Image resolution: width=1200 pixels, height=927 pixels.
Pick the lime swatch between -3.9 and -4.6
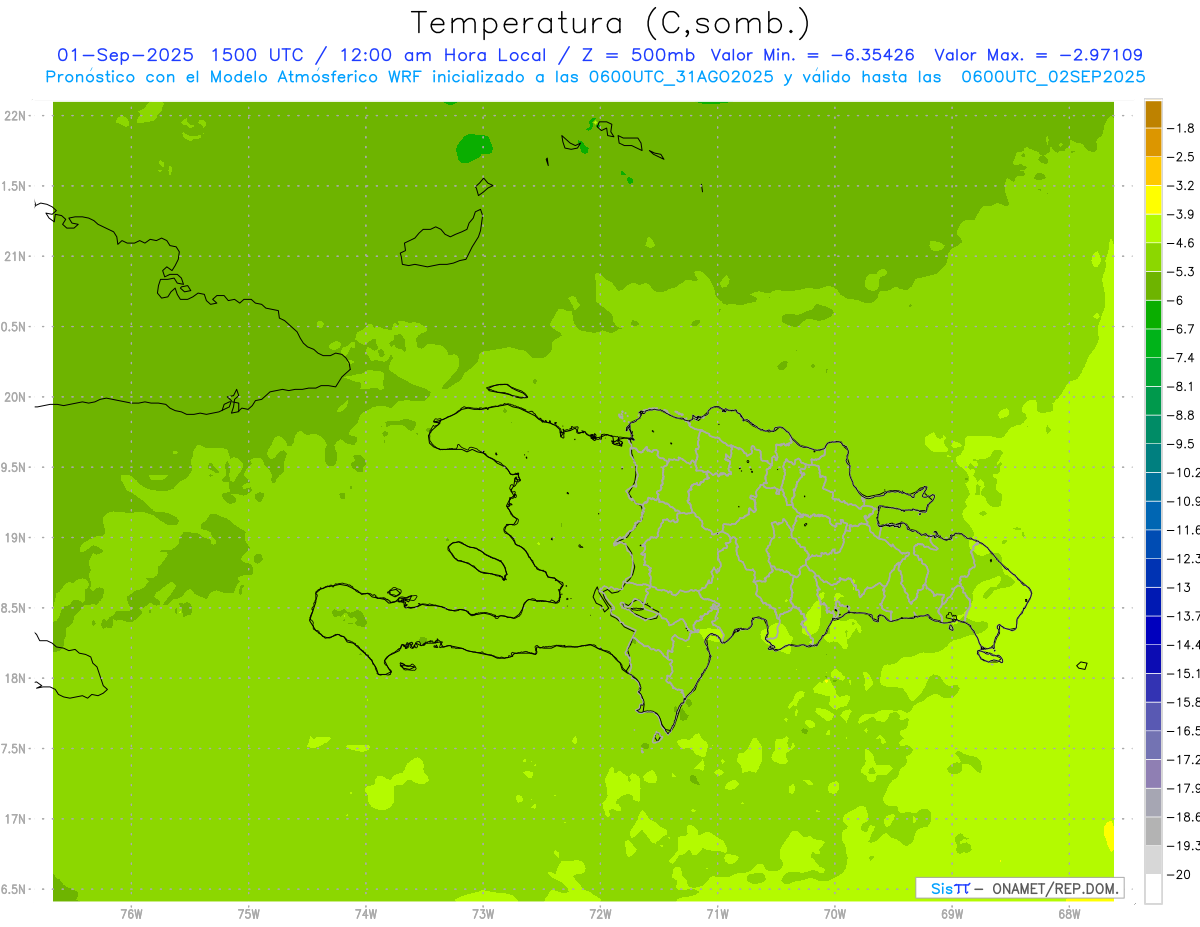[x=1153, y=229]
